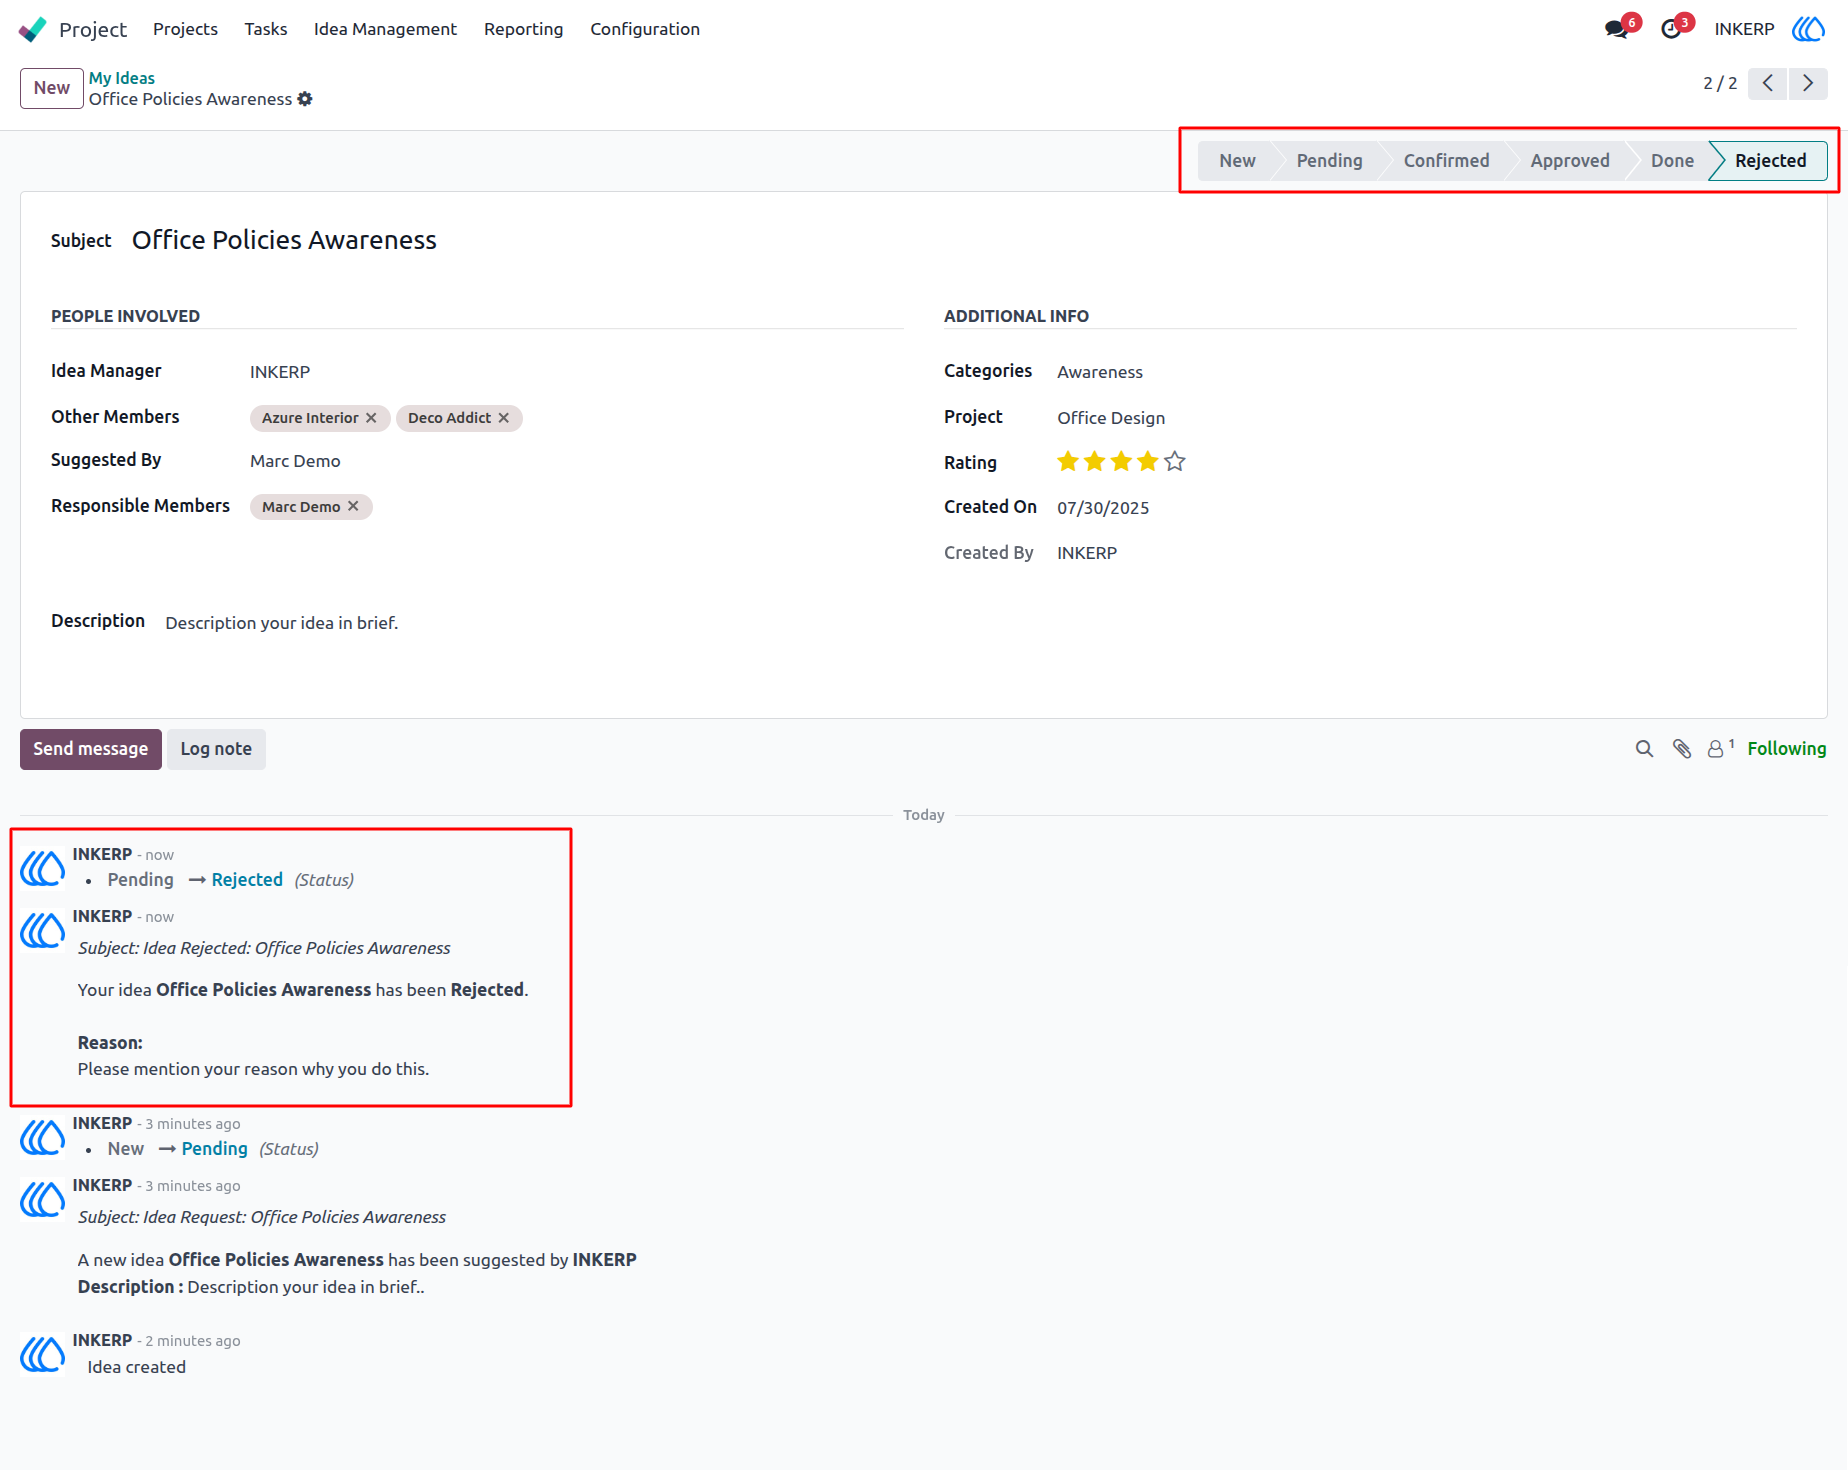Image resolution: width=1848 pixels, height=1471 pixels.
Task: Set status to Approved stage
Action: 1570,161
